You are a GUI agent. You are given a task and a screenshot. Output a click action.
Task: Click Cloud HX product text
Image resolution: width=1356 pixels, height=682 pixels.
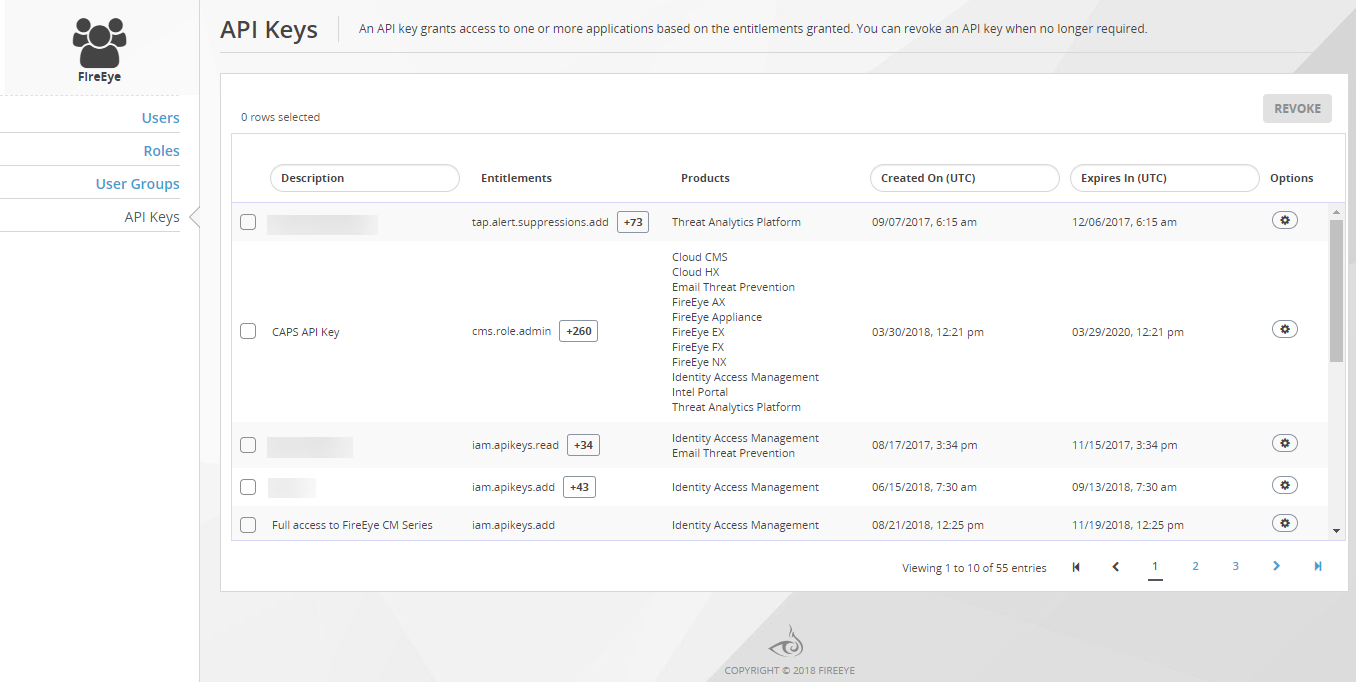[695, 272]
